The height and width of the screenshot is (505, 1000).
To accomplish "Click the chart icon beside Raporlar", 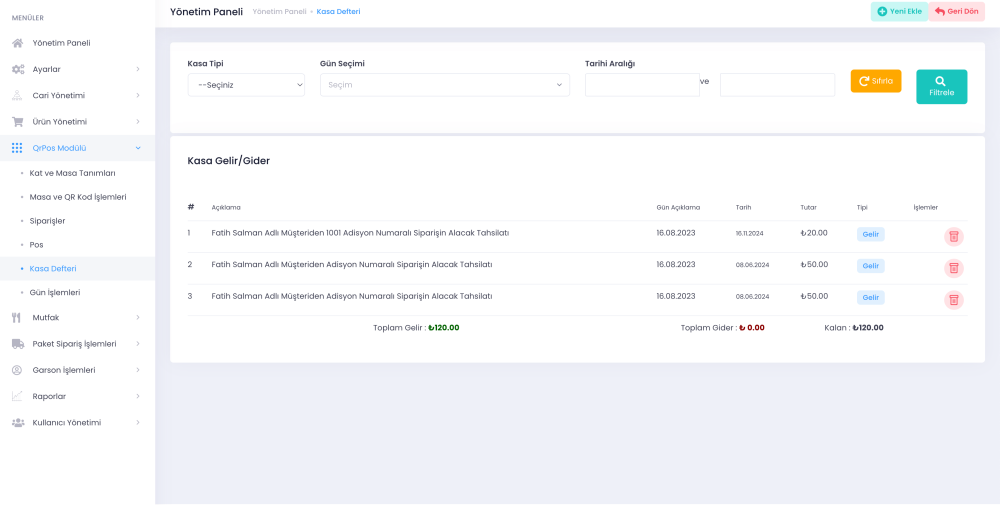I will point(18,396).
